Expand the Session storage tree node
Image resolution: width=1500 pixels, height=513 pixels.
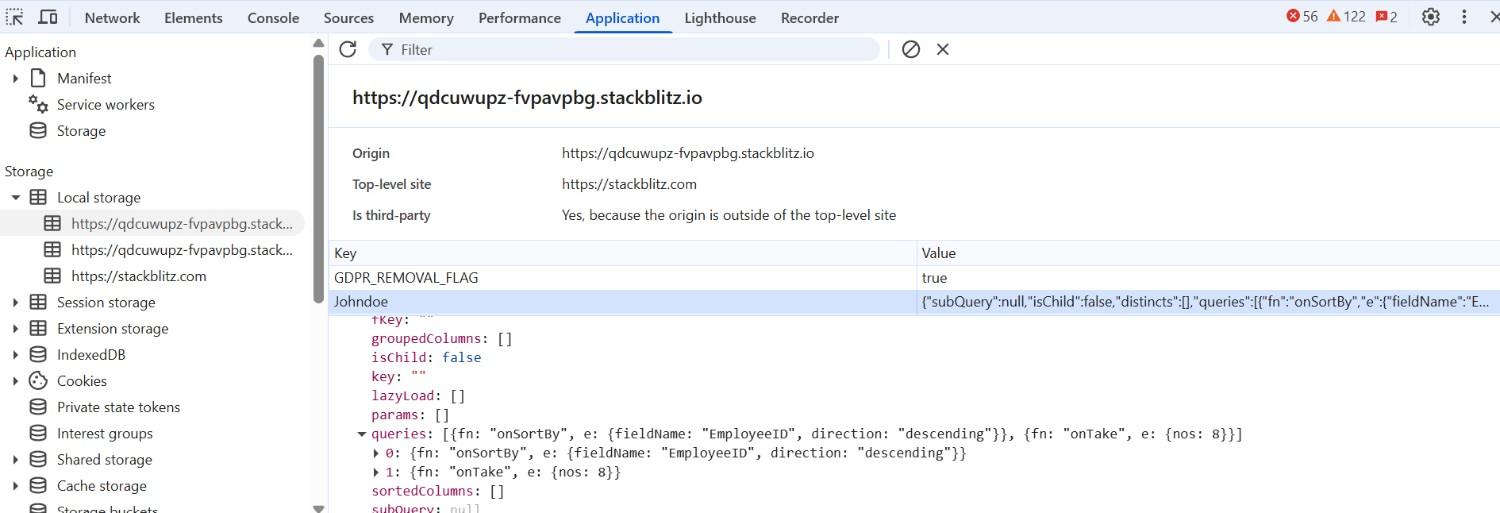click(x=15, y=302)
